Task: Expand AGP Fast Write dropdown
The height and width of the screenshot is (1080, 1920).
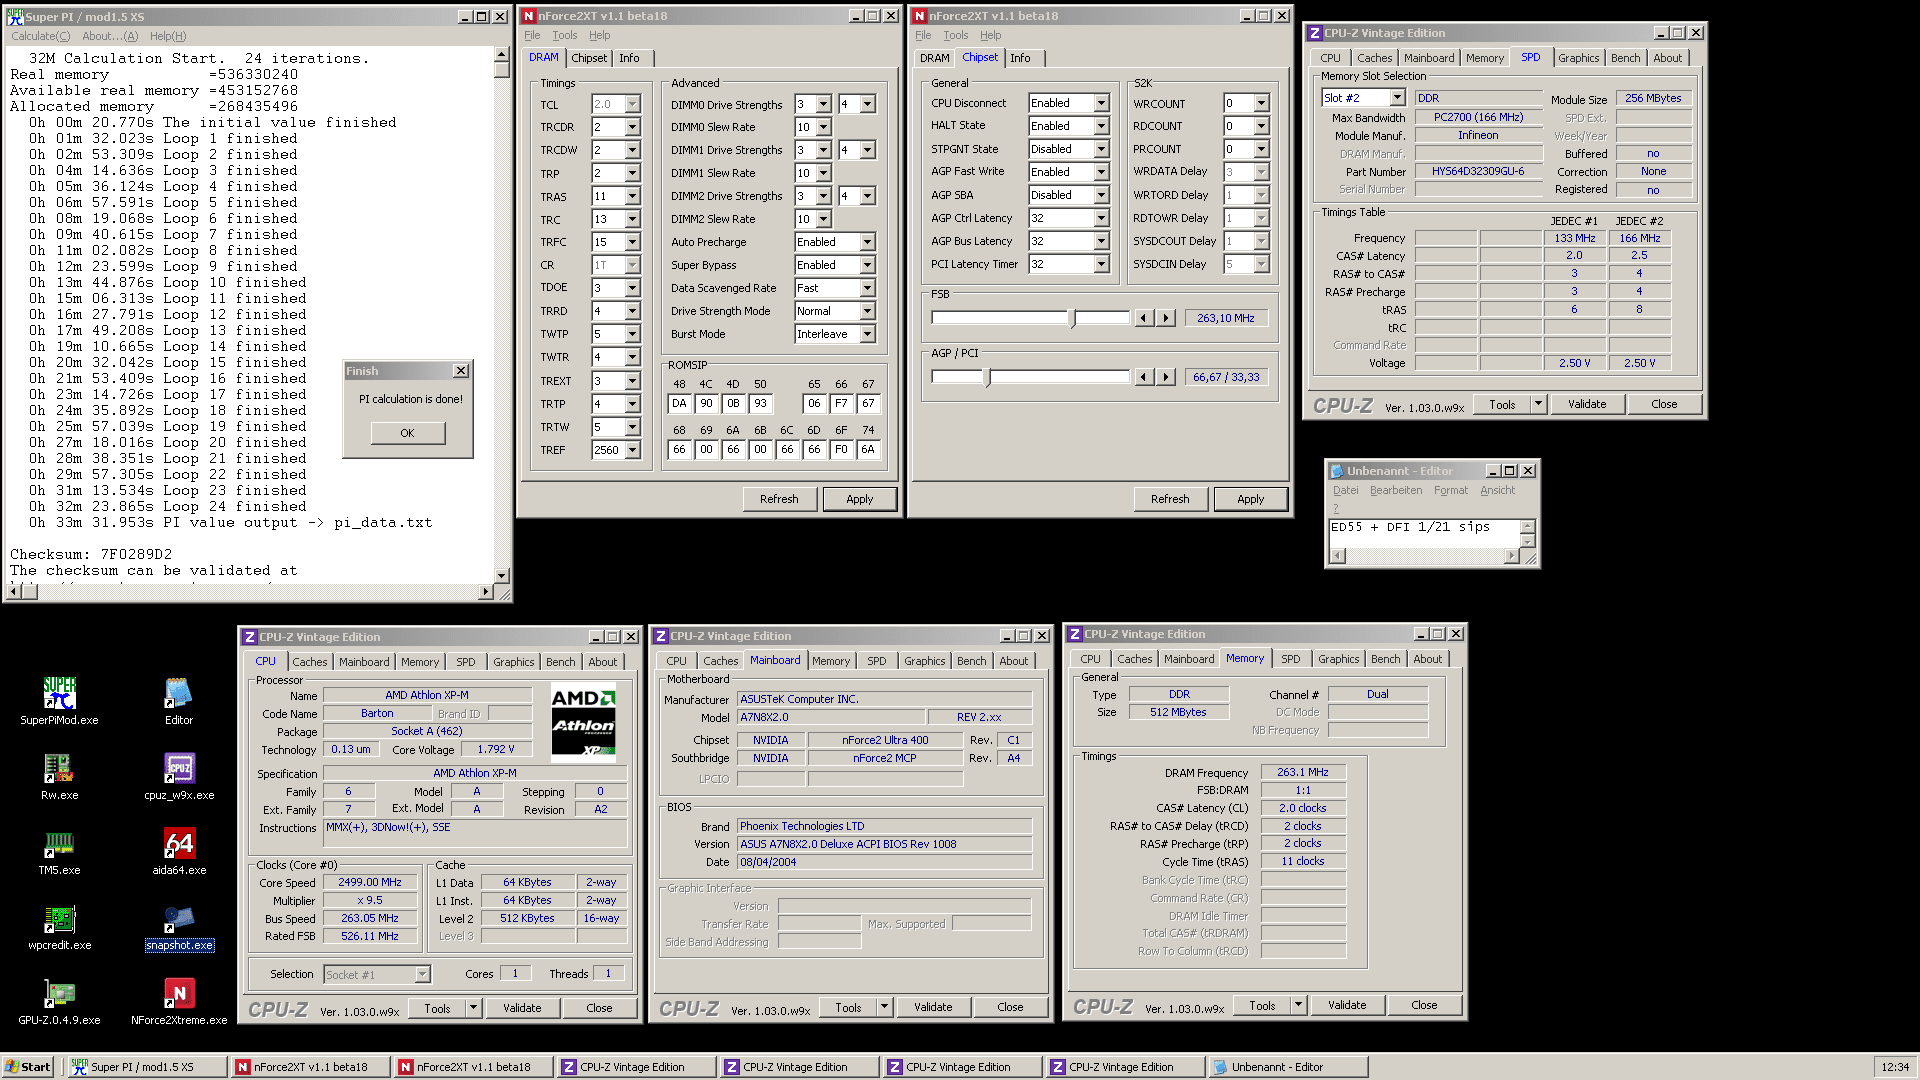Action: coord(1101,172)
